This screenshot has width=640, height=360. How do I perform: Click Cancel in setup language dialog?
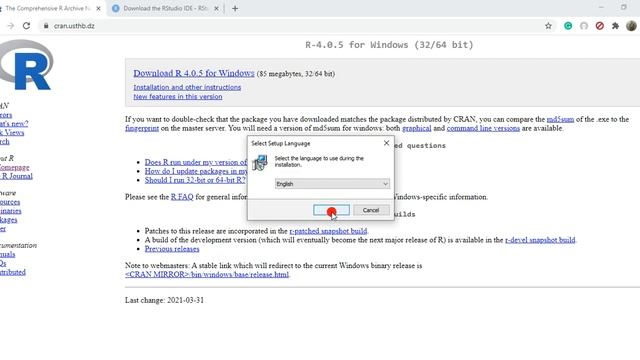point(371,210)
